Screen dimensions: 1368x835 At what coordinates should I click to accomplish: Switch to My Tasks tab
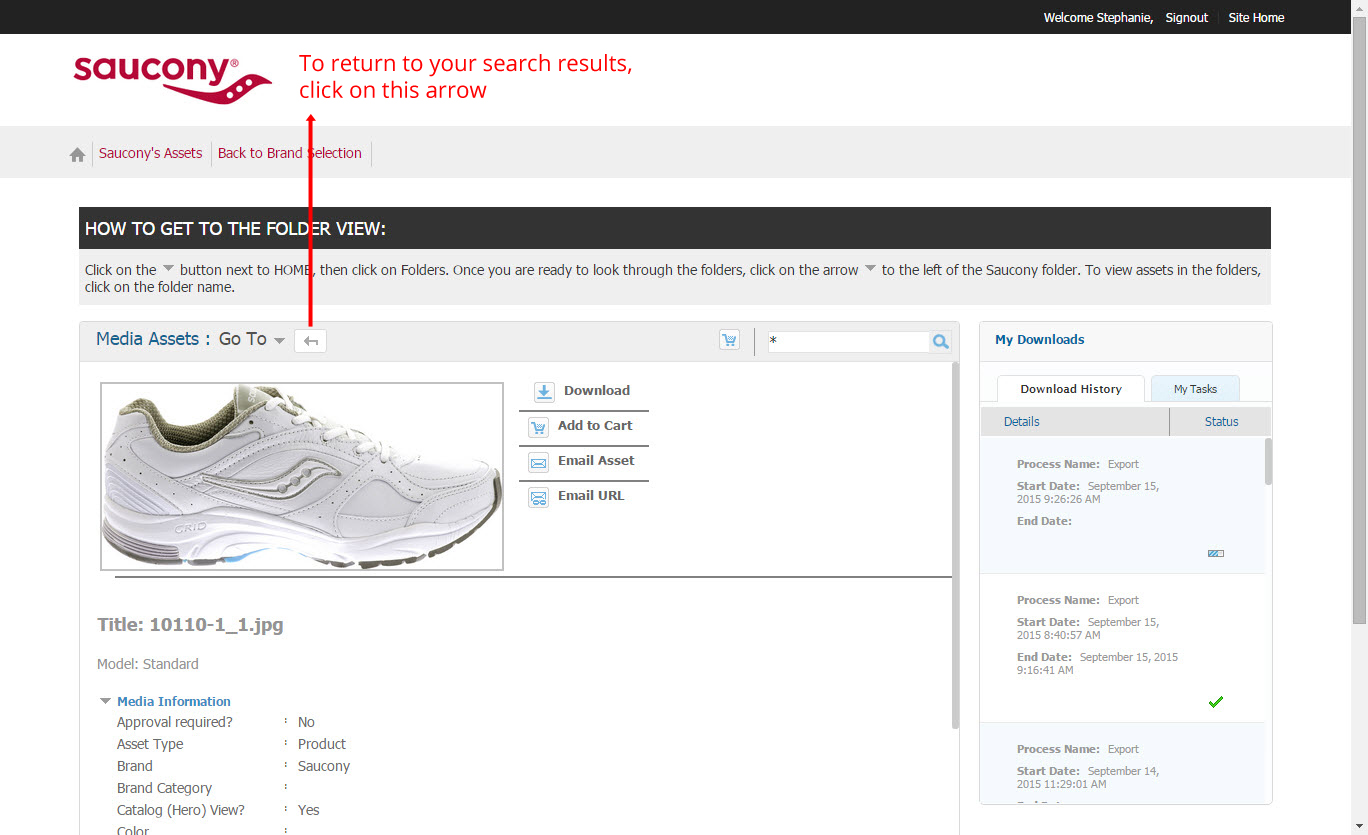tap(1195, 389)
